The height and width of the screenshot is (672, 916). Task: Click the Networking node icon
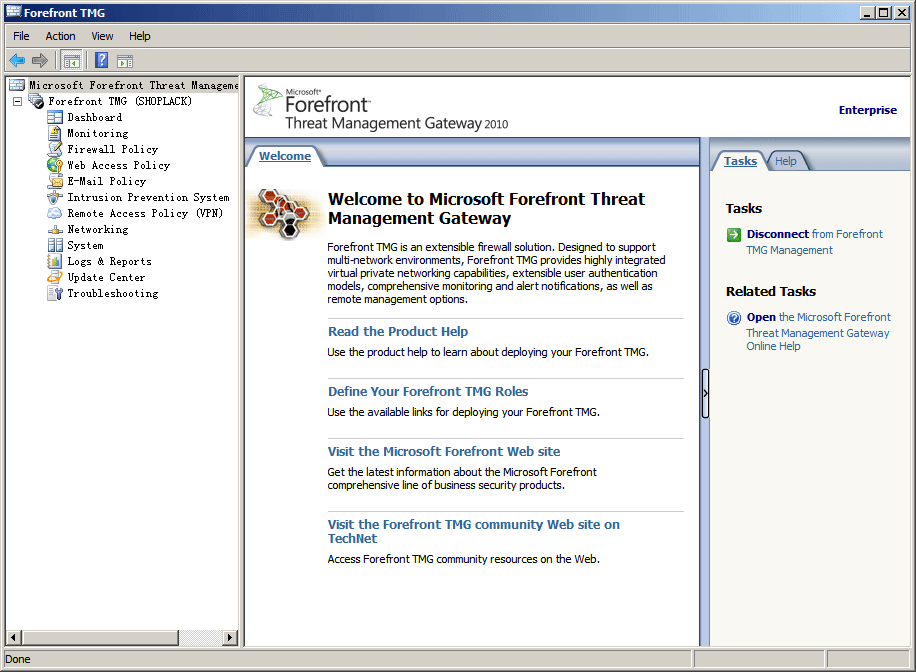pyautogui.click(x=55, y=230)
